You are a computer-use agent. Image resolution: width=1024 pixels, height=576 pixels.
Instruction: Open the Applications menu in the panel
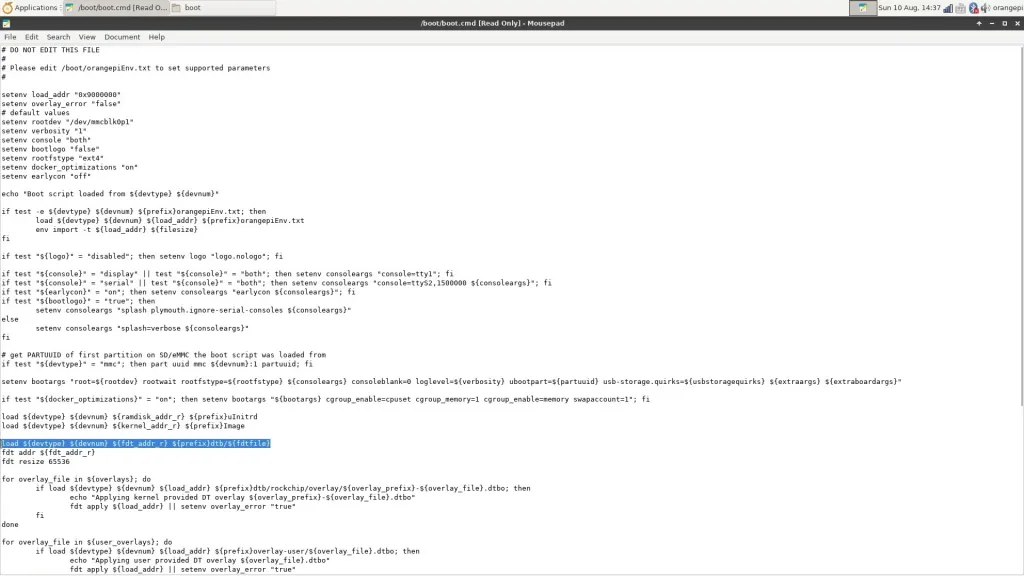tap(35, 7)
